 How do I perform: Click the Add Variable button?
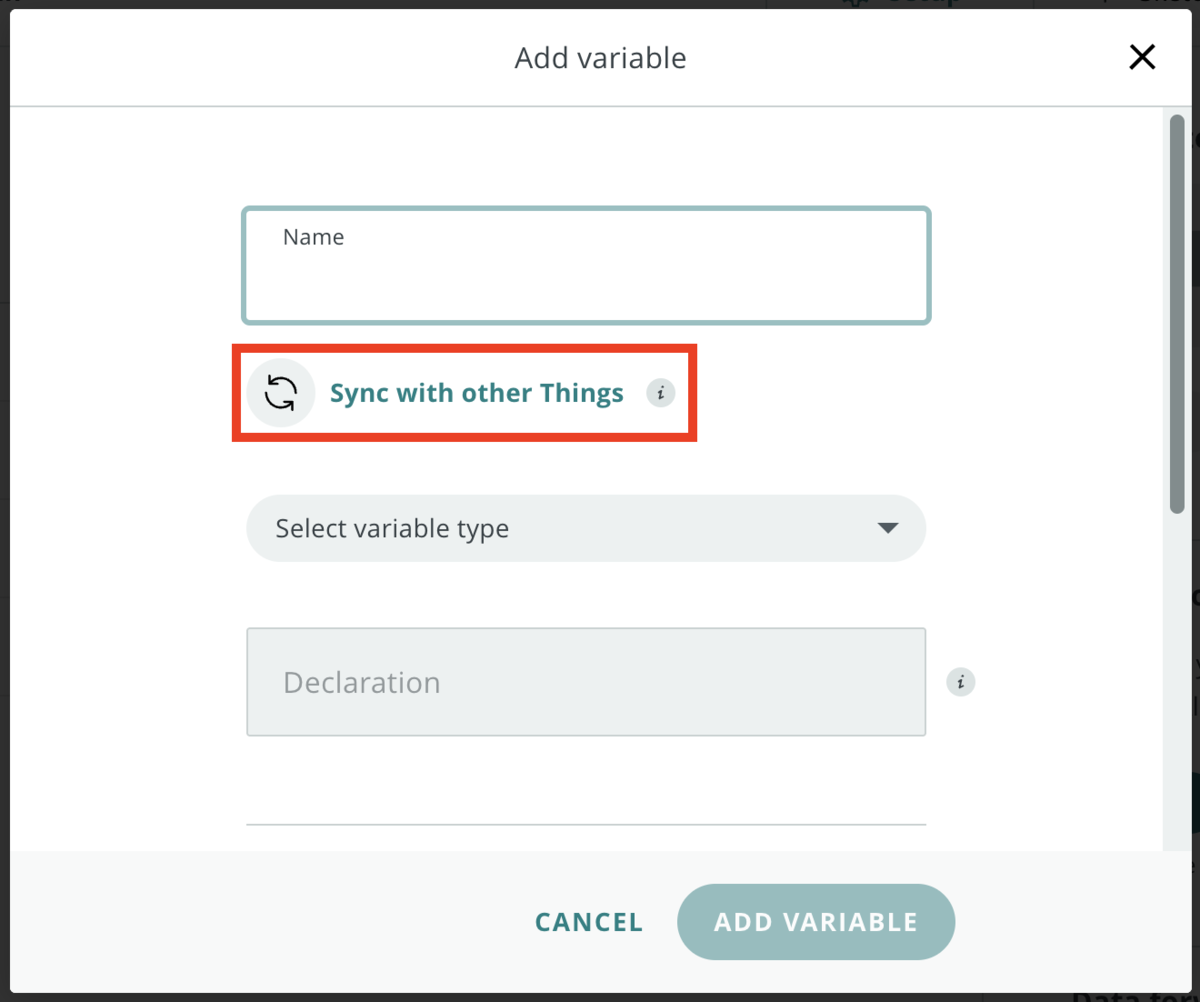(x=815, y=921)
